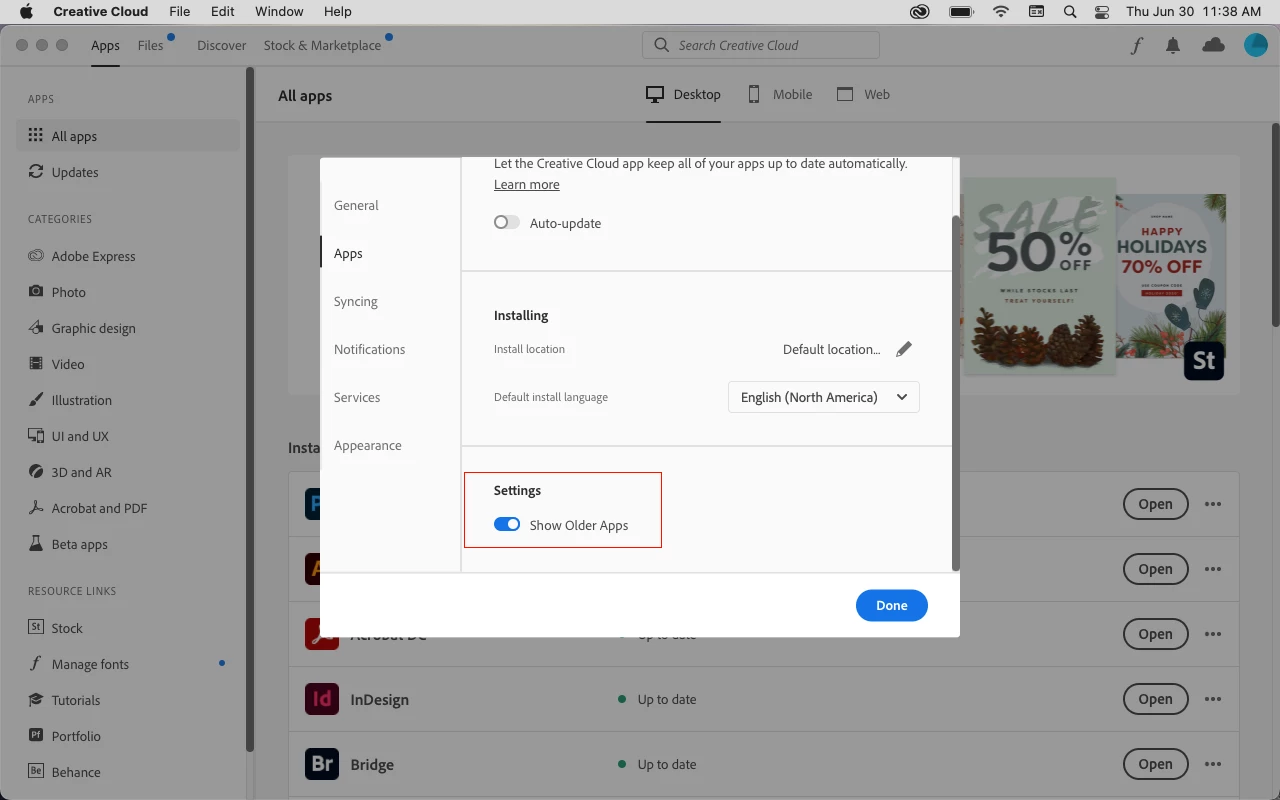Image resolution: width=1280 pixels, height=800 pixels.
Task: Open Help menu
Action: pos(338,12)
